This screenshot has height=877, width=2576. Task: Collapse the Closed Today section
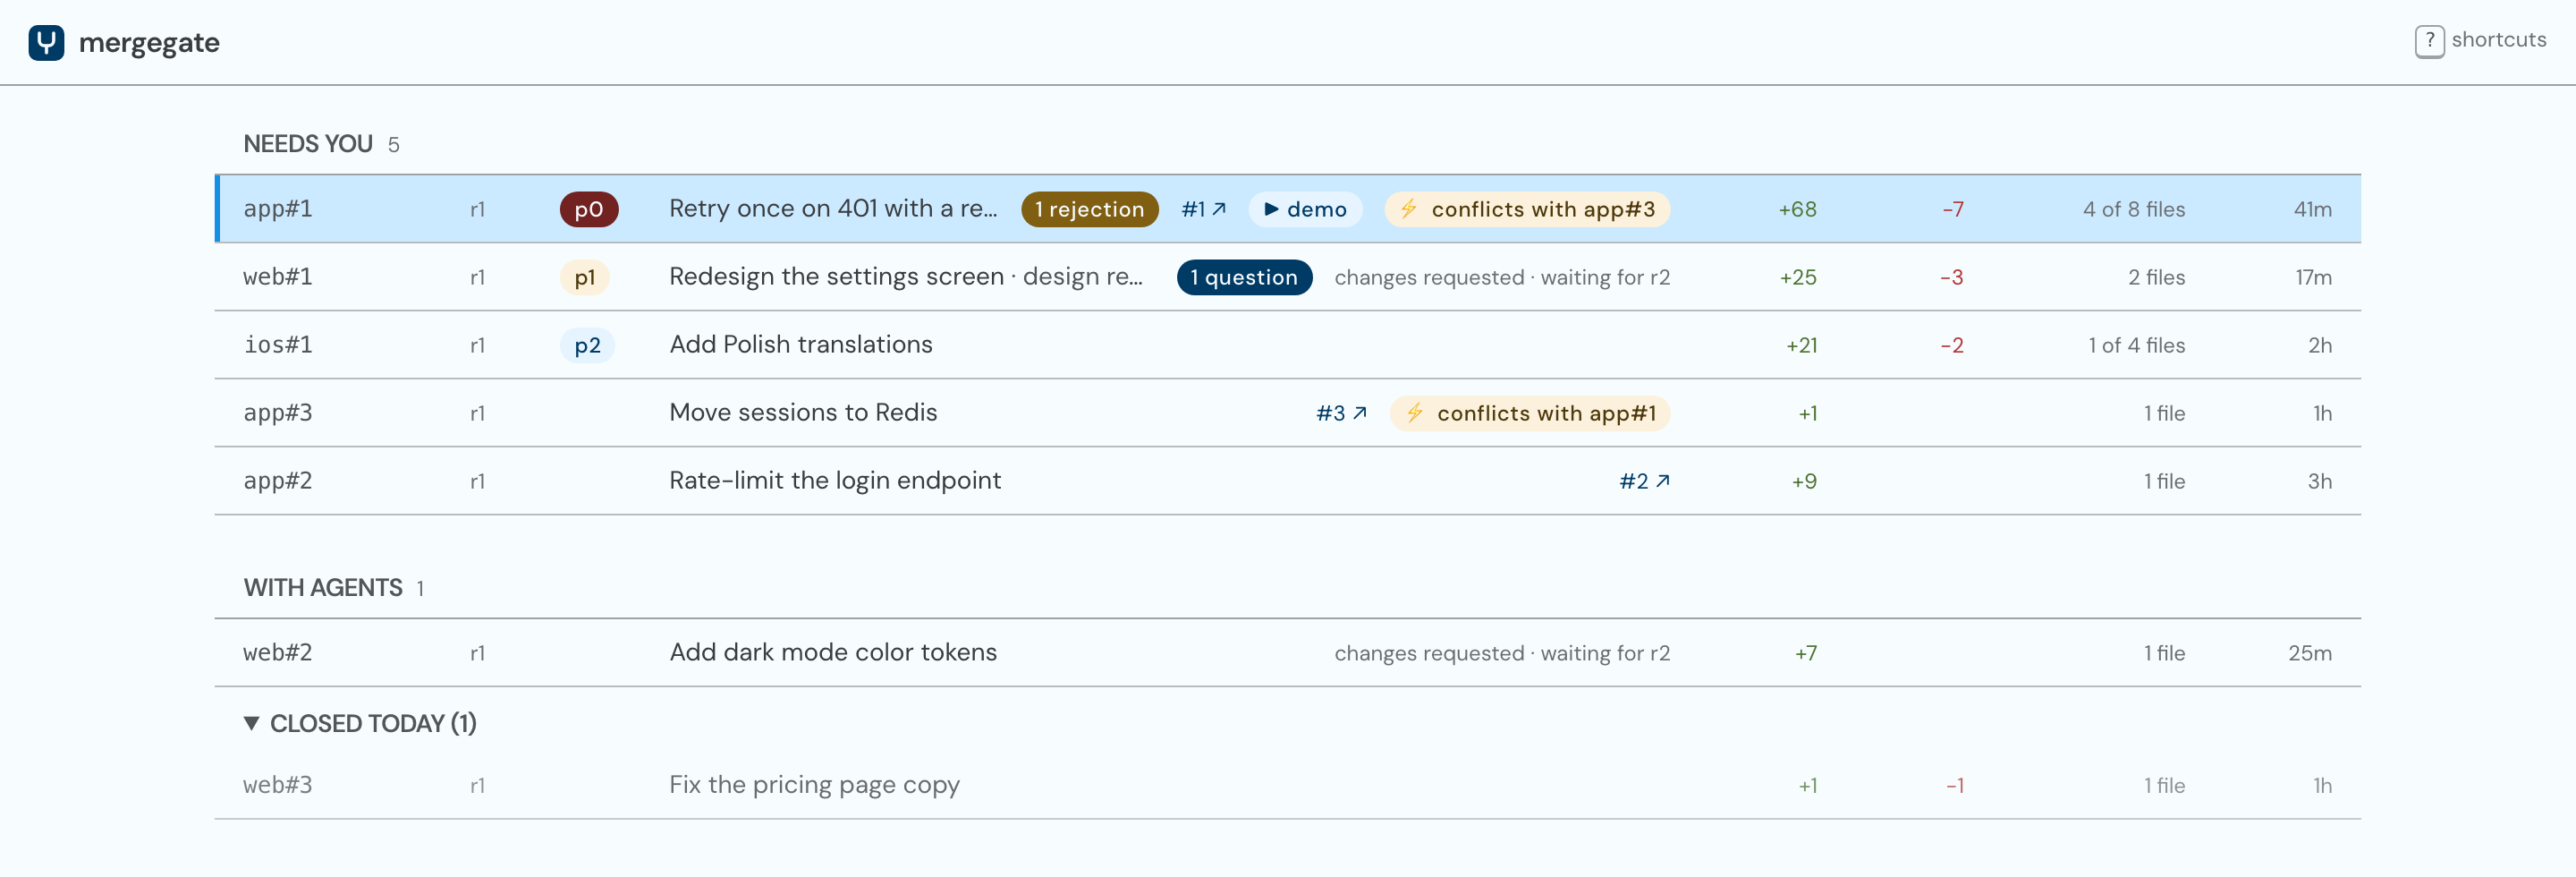point(360,723)
